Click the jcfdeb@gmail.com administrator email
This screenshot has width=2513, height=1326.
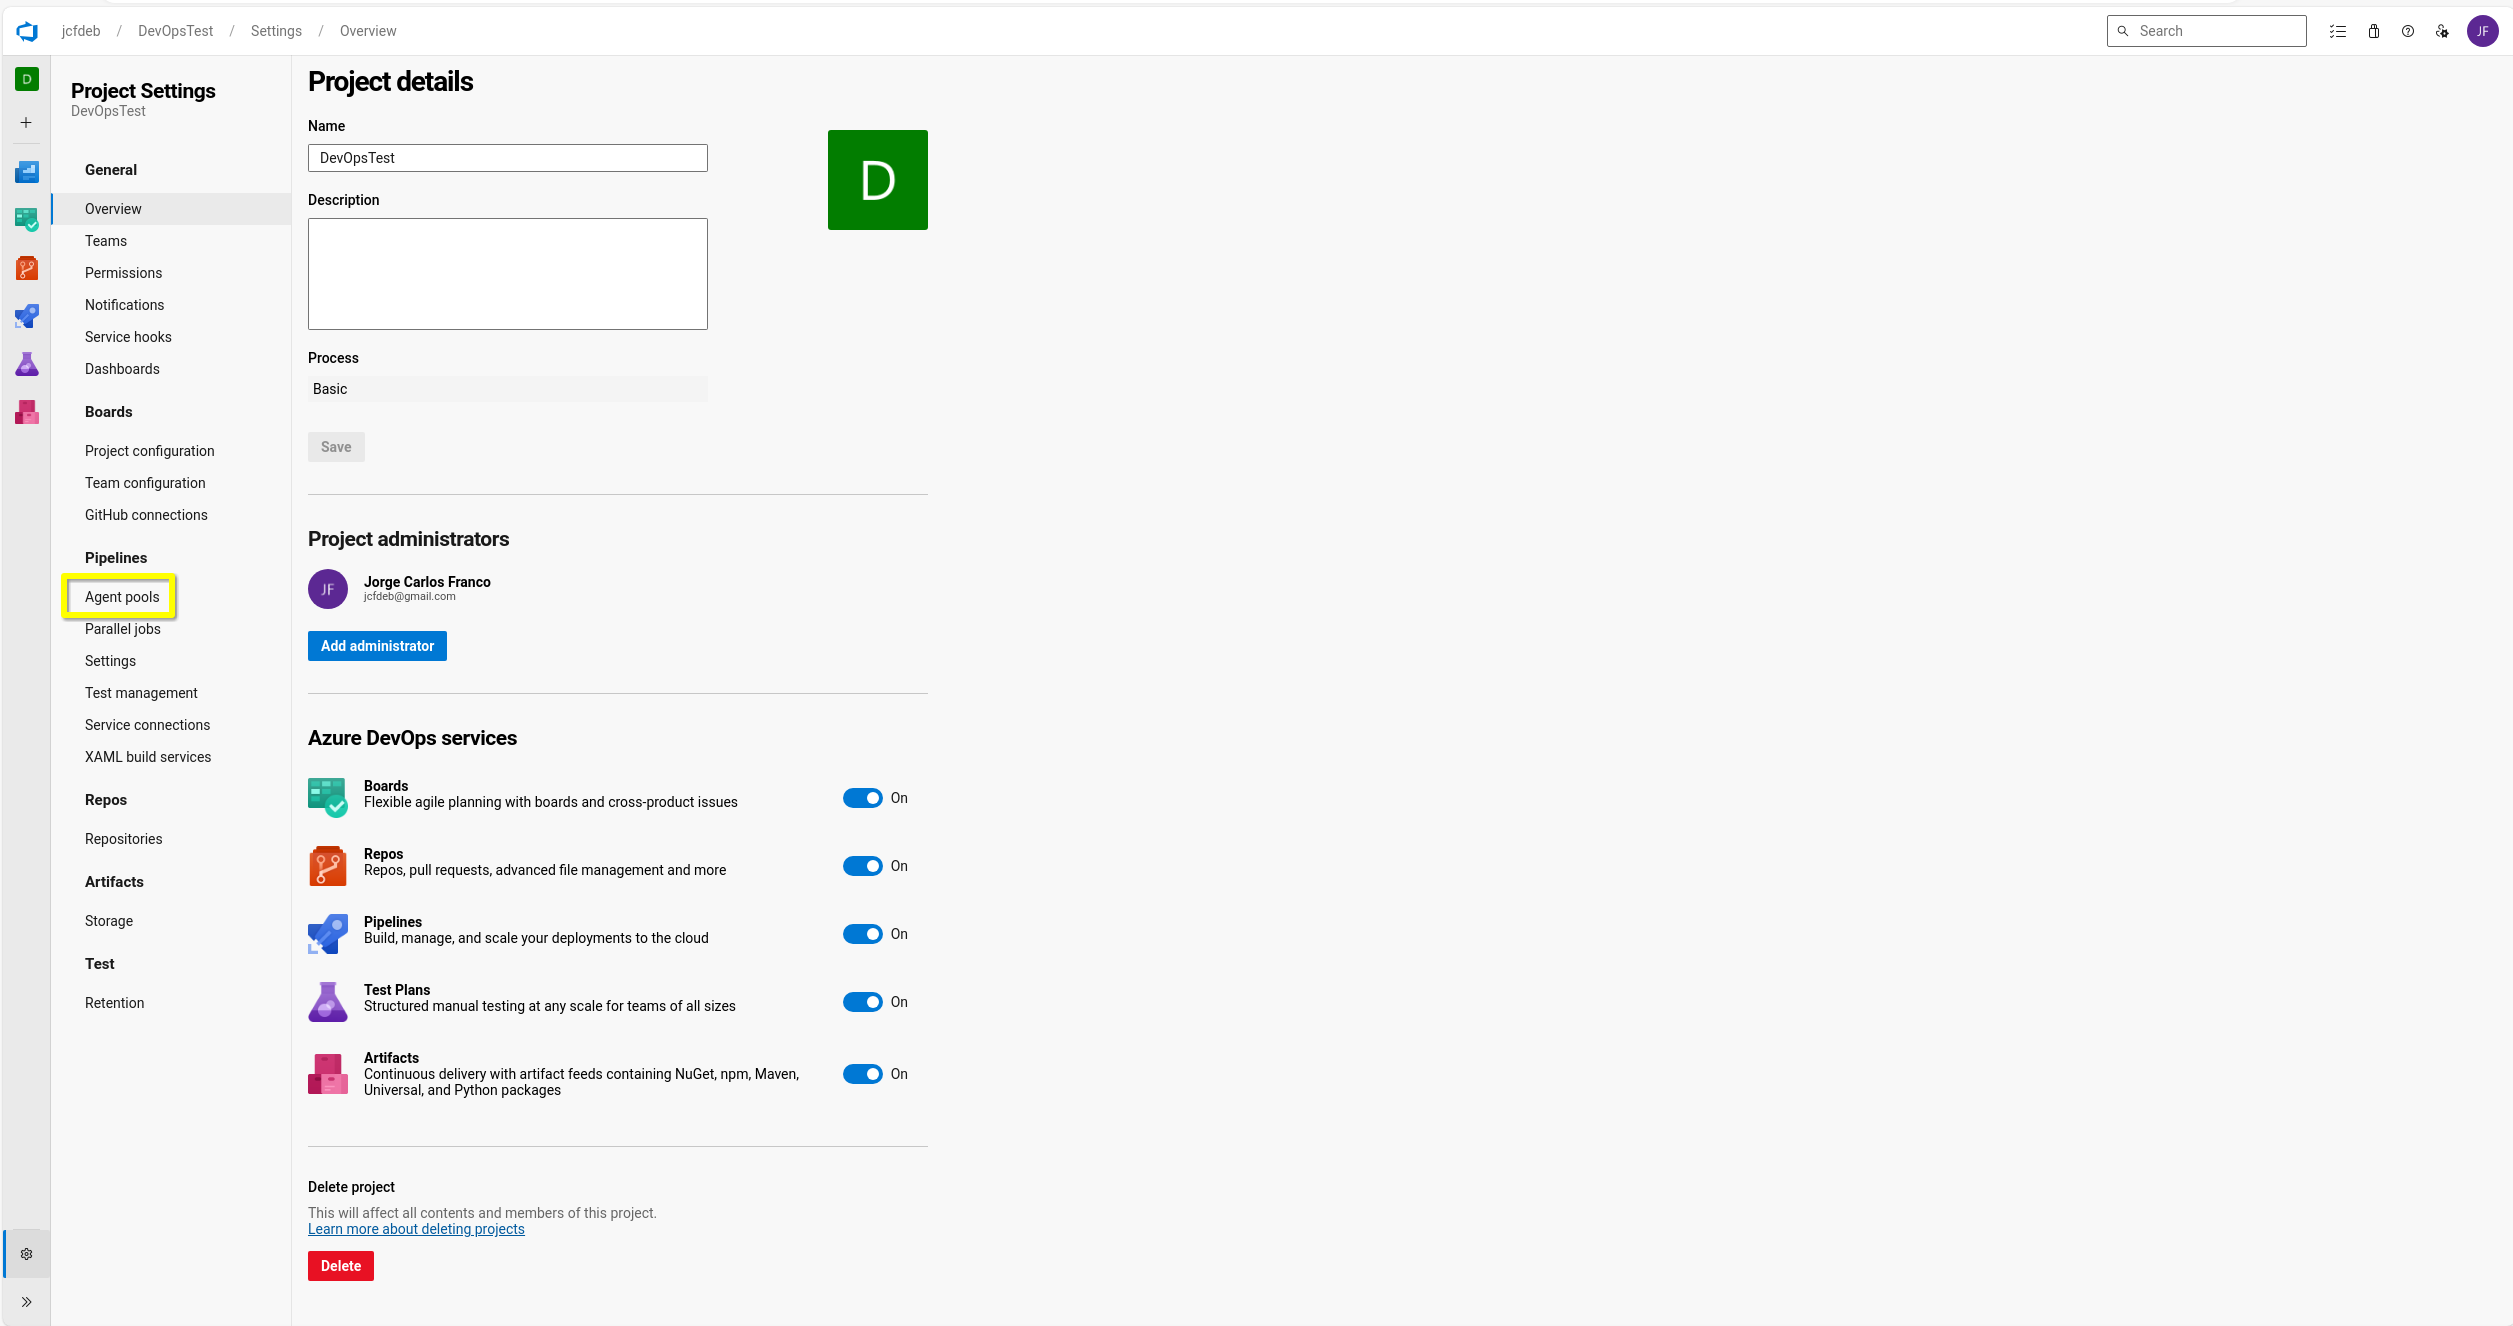[x=409, y=597]
